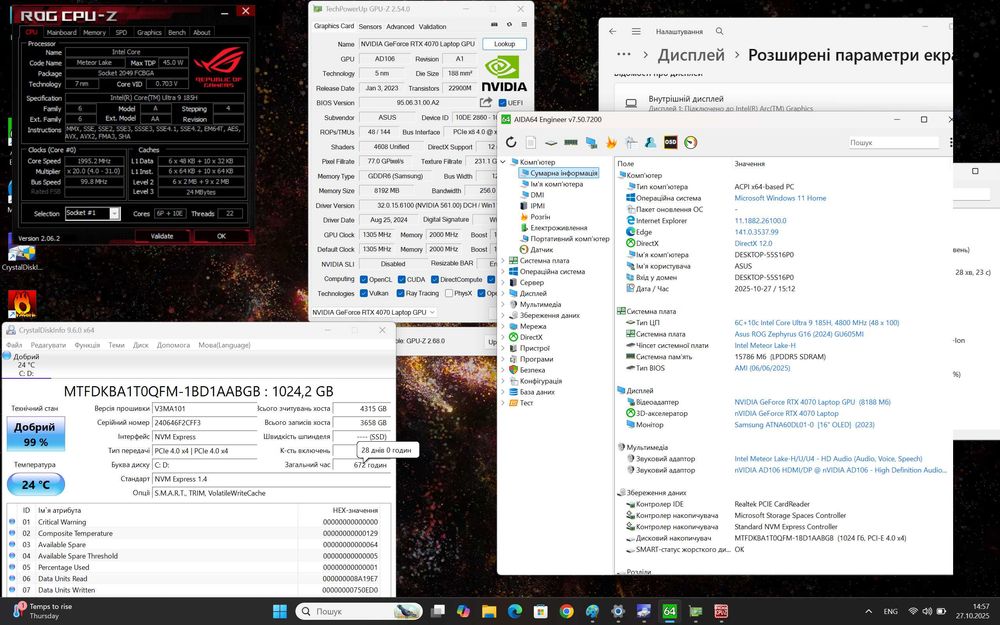Open the Microsoft Store taskbar icon
This screenshot has height=625, width=1000.
(540, 611)
